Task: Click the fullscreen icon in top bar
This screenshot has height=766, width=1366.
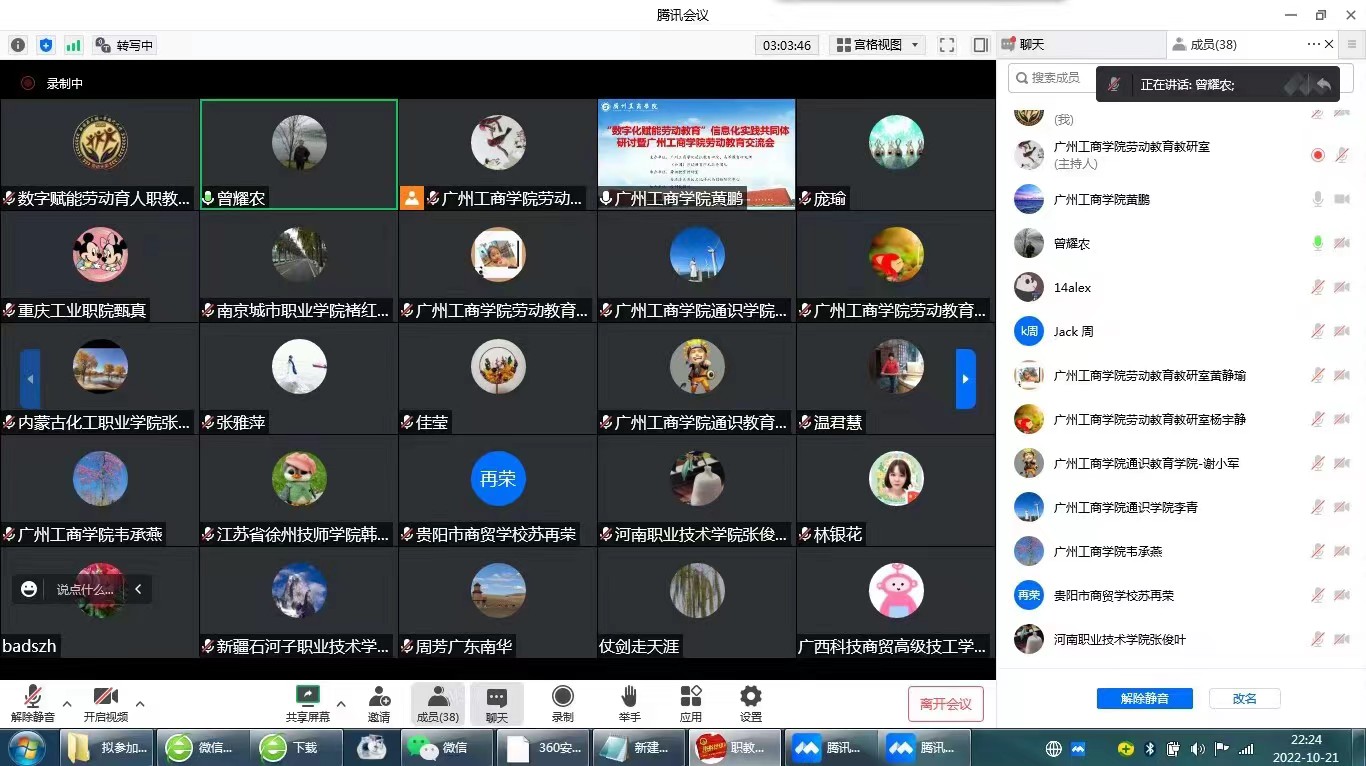Action: pyautogui.click(x=947, y=45)
